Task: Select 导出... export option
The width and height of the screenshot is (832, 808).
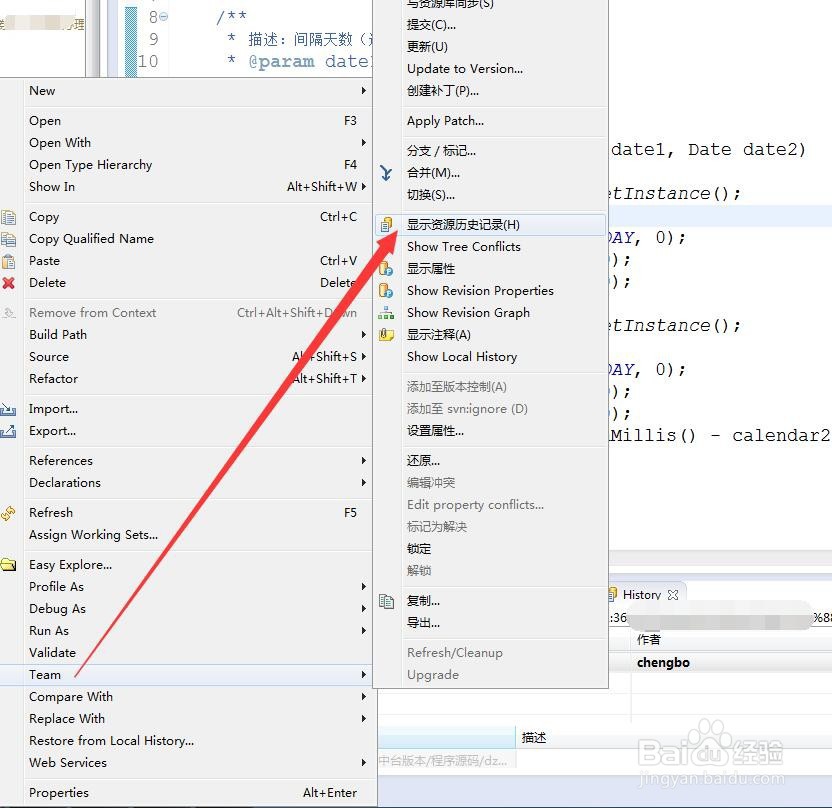Action: [x=490, y=623]
